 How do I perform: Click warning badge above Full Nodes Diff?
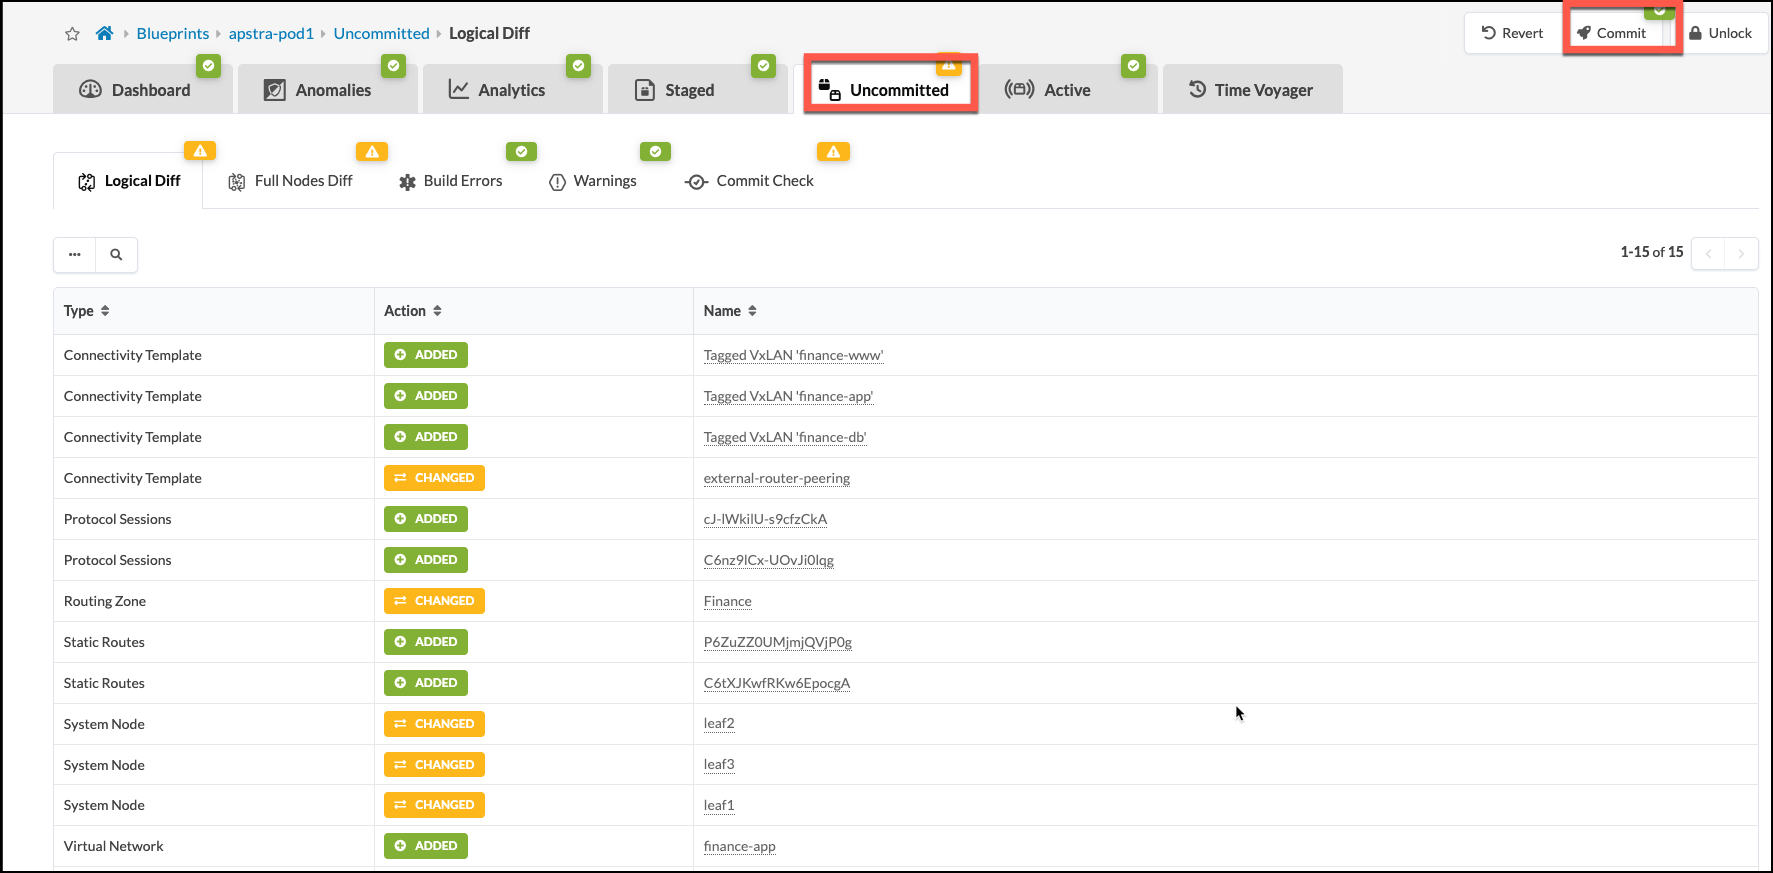372,152
